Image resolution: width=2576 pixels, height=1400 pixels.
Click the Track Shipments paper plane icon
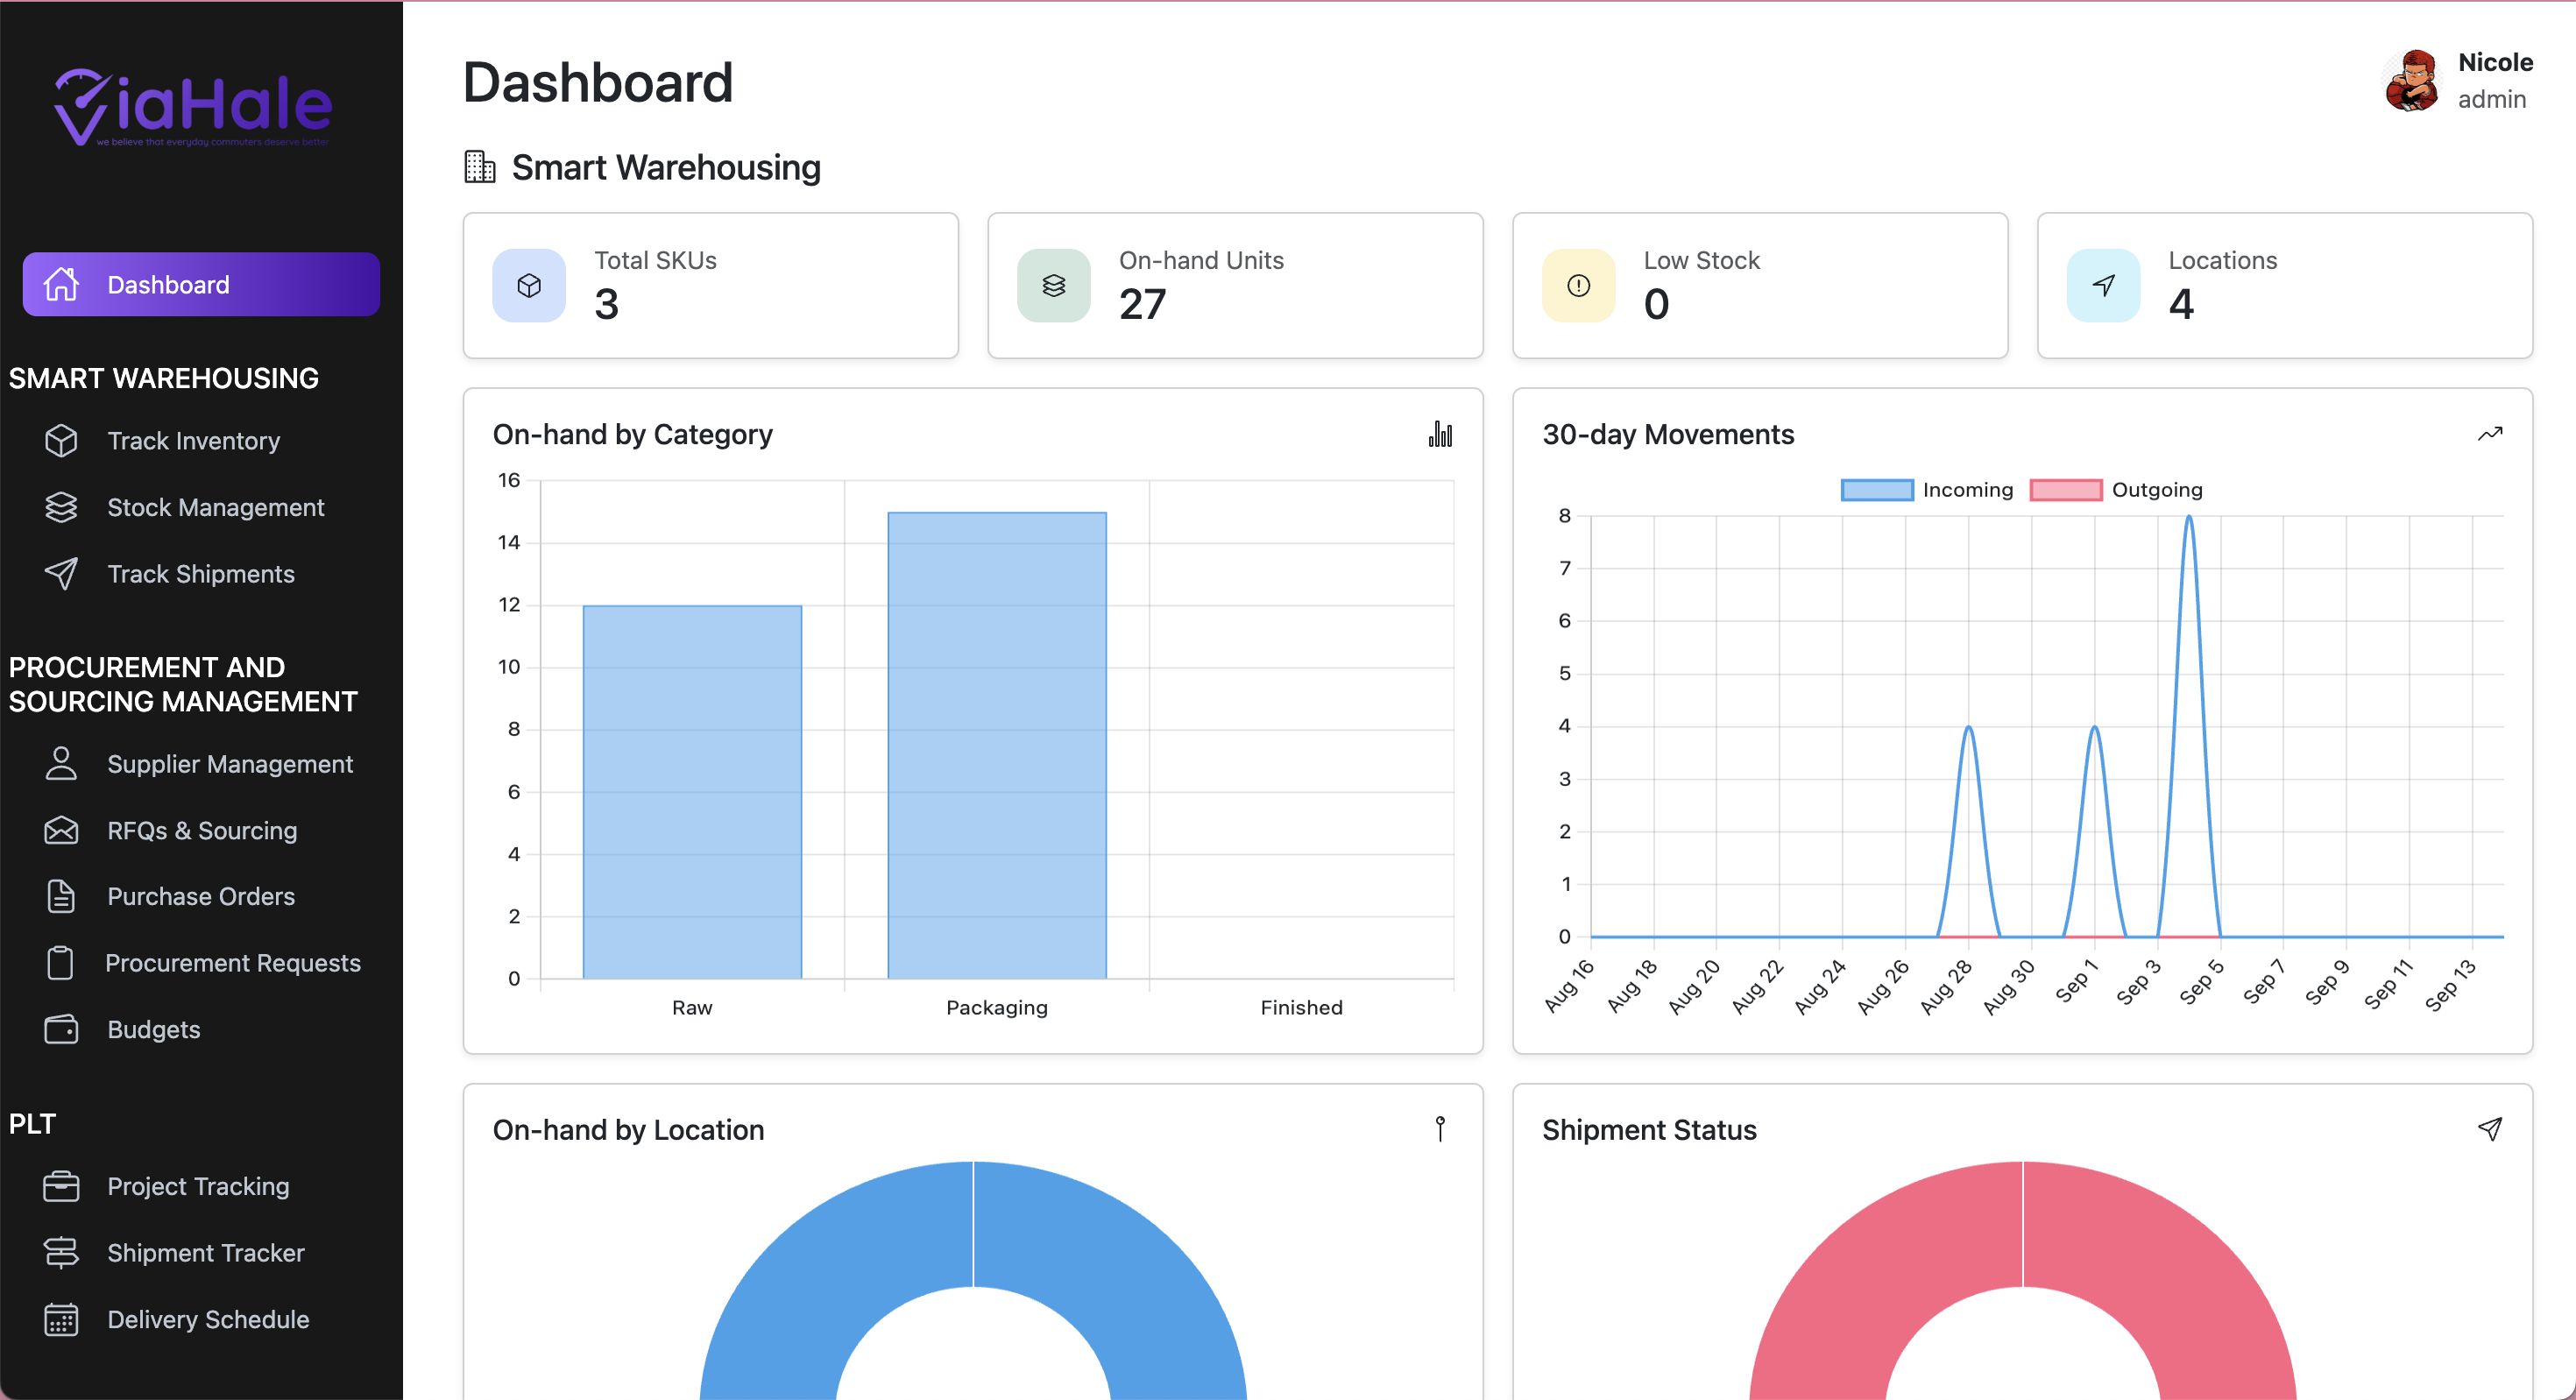[x=61, y=574]
